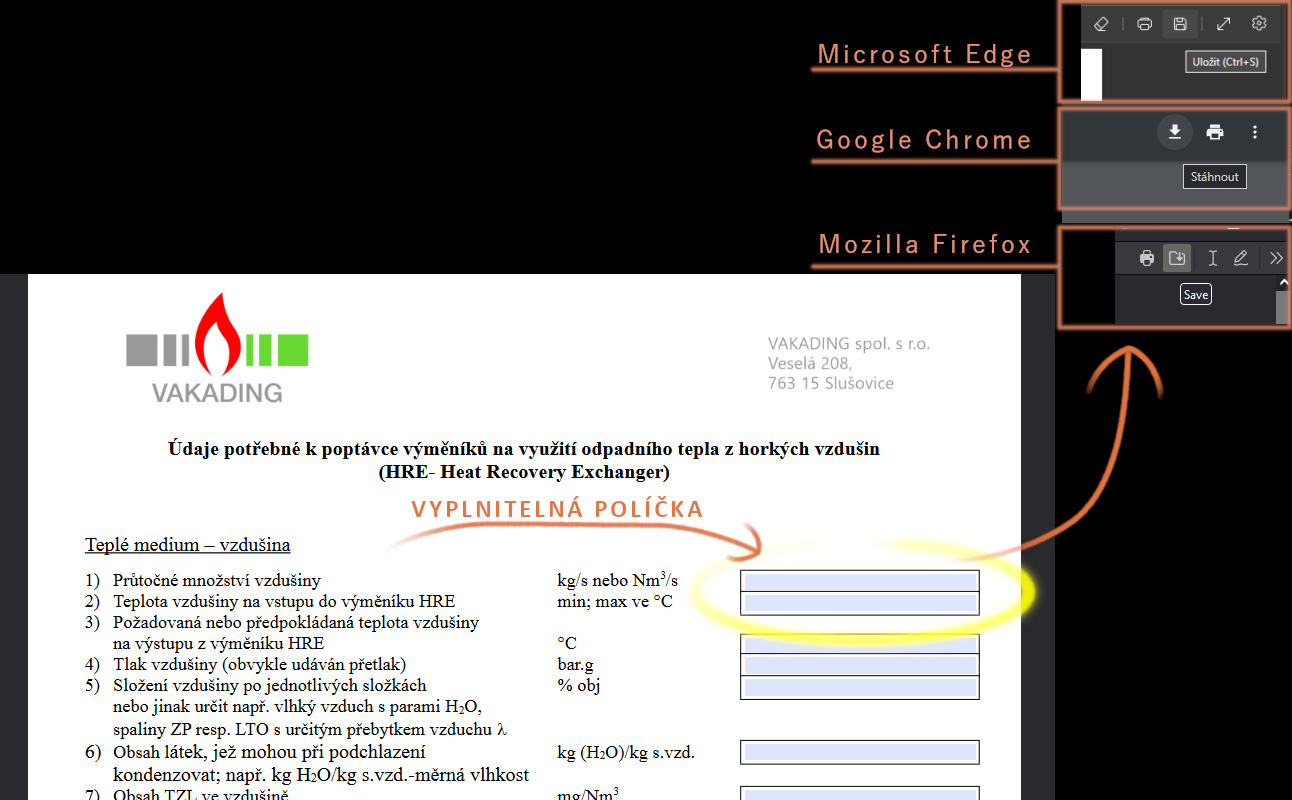Select the eraser tool in Edge toolbar
Image resolution: width=1292 pixels, height=800 pixels.
pyautogui.click(x=1100, y=24)
